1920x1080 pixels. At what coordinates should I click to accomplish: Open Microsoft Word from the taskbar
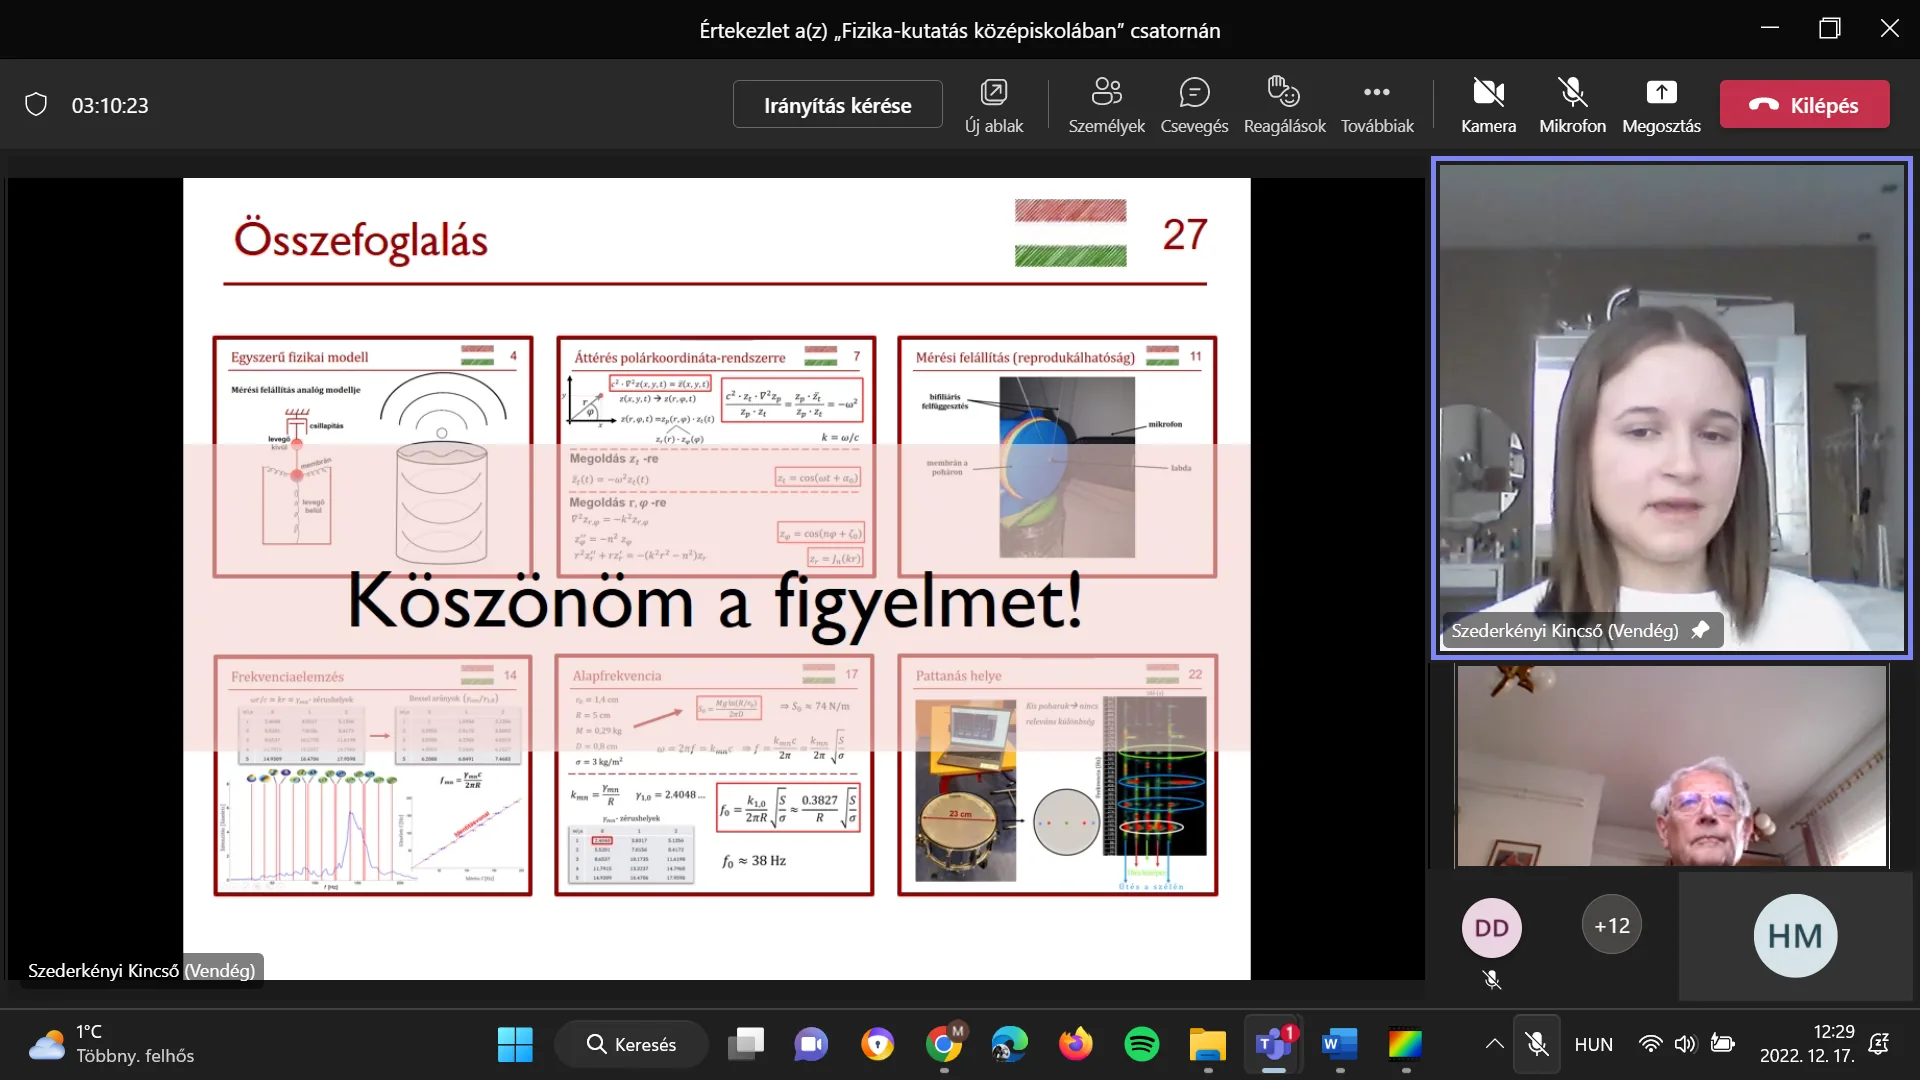(1339, 1044)
